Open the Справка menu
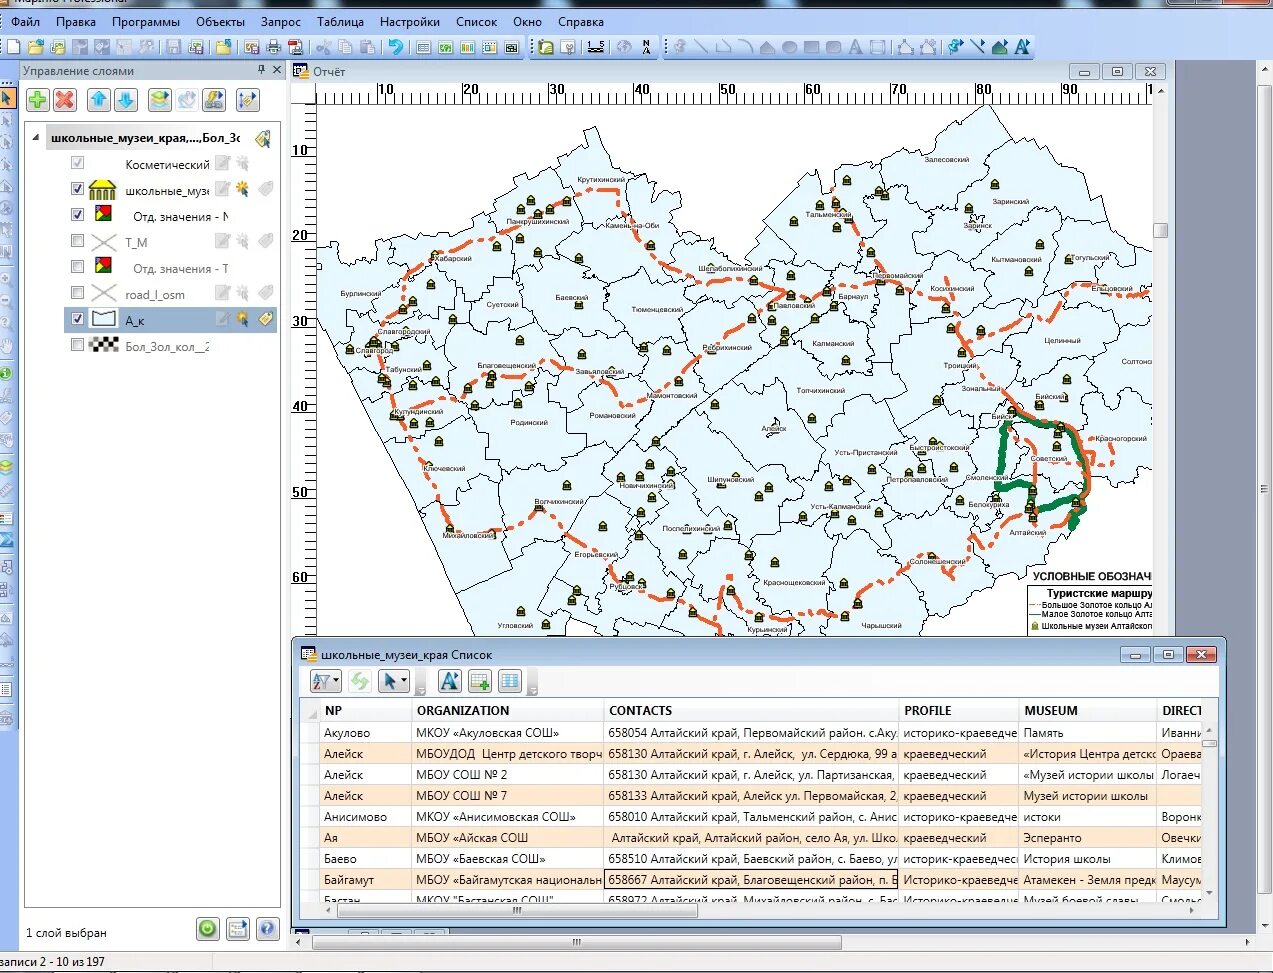Viewport: 1273px width, 973px height. 581,21
